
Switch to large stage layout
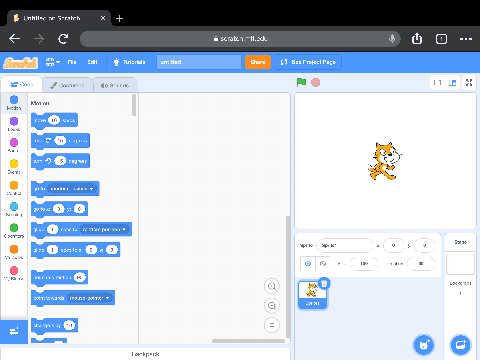pos(453,82)
